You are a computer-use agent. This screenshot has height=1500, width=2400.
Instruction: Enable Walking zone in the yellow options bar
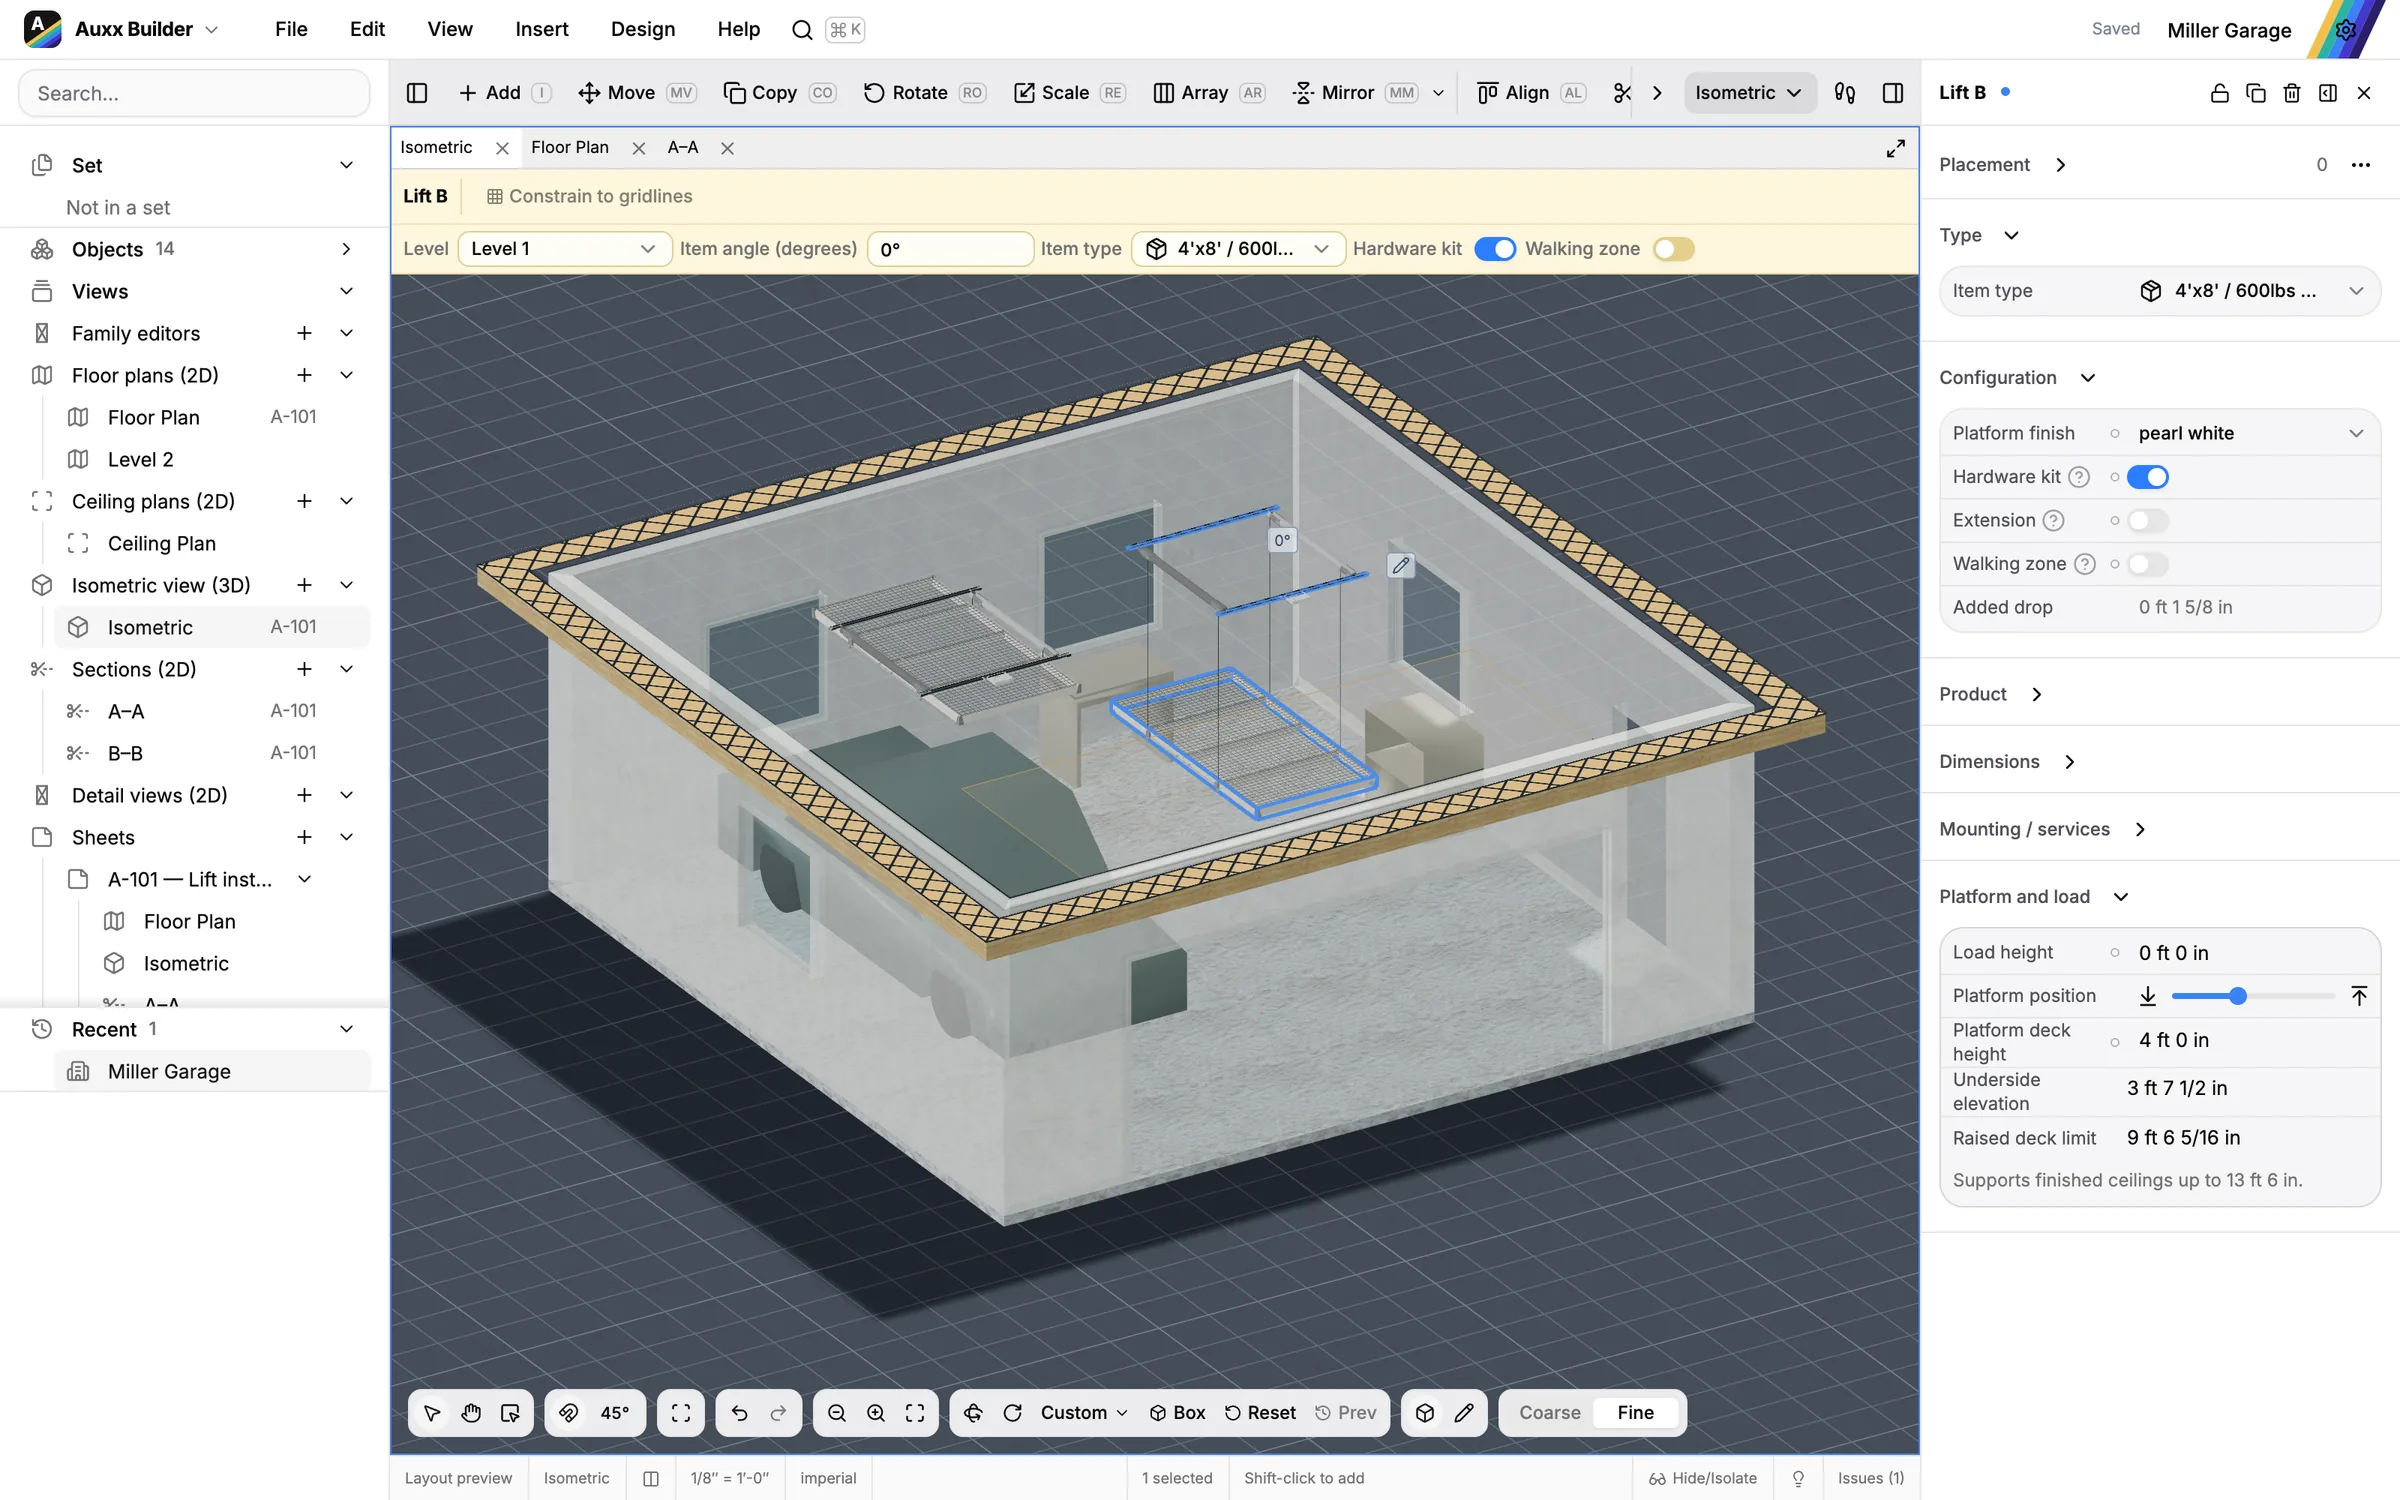point(1674,249)
